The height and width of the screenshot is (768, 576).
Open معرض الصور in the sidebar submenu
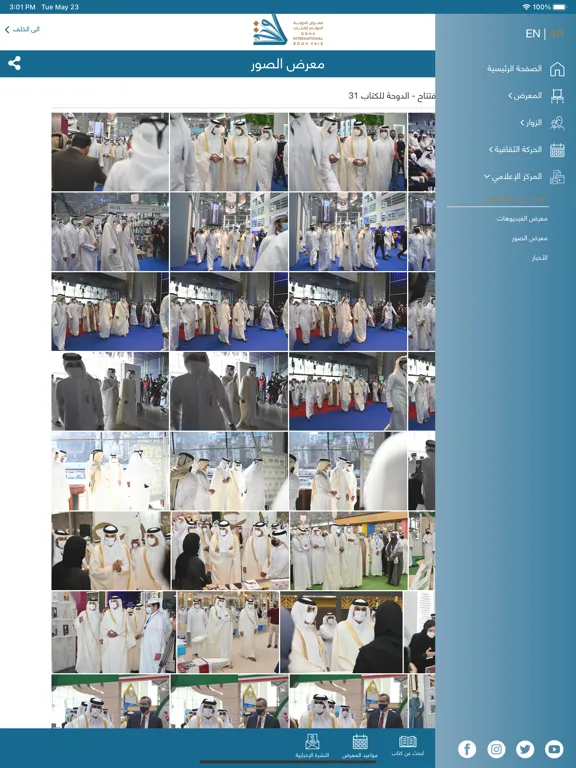529,238
